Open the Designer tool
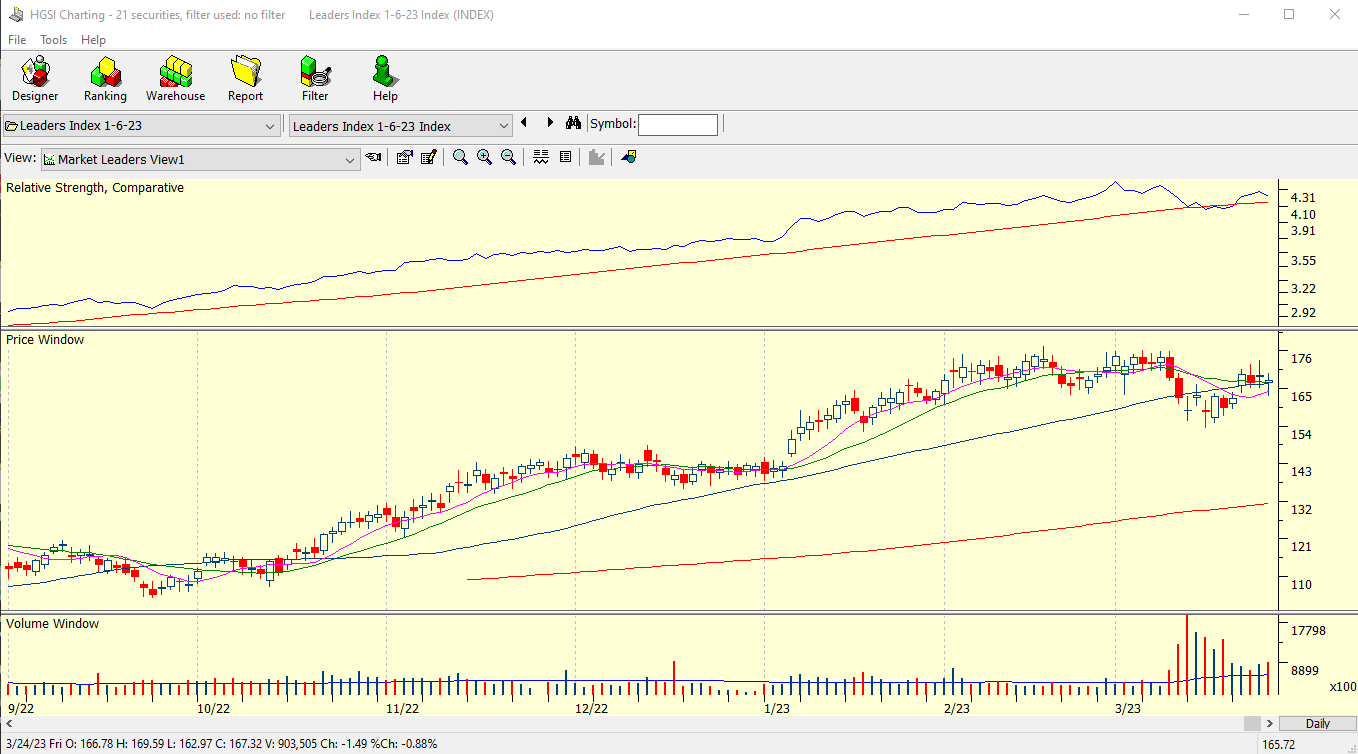1358x754 pixels. [x=35, y=79]
